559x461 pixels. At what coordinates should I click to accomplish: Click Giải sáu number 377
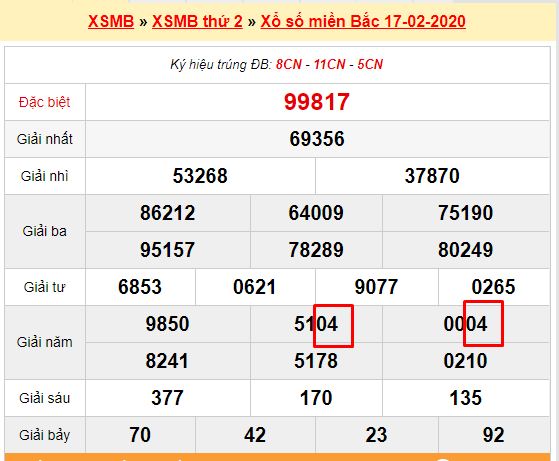coord(167,398)
